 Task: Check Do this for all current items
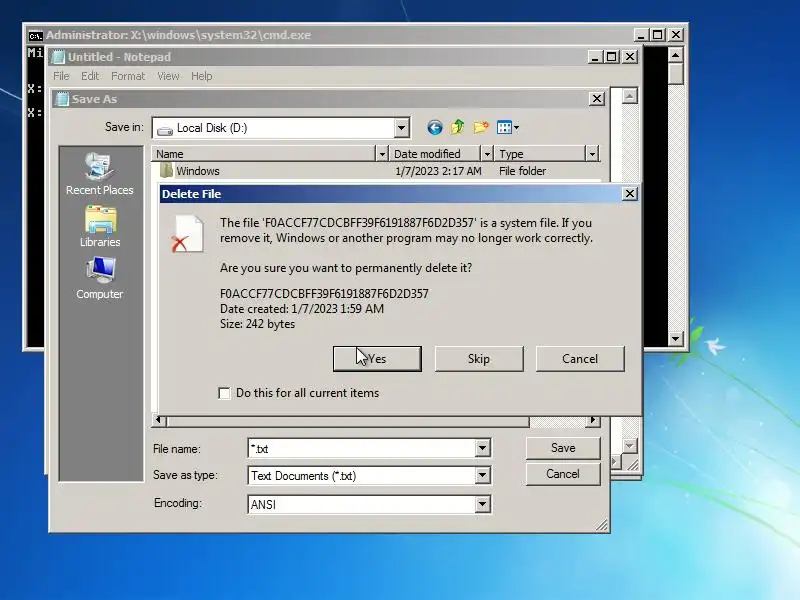[x=224, y=393]
